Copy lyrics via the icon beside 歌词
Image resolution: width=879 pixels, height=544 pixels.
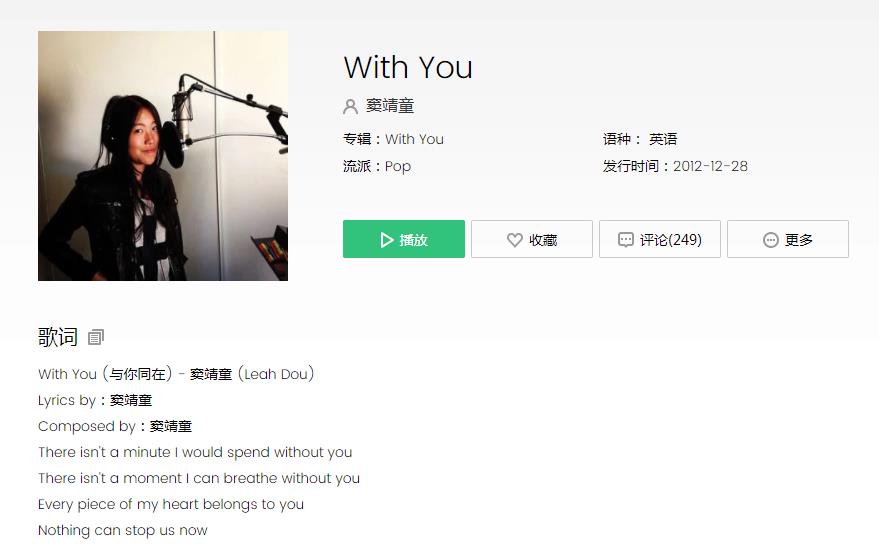(96, 337)
